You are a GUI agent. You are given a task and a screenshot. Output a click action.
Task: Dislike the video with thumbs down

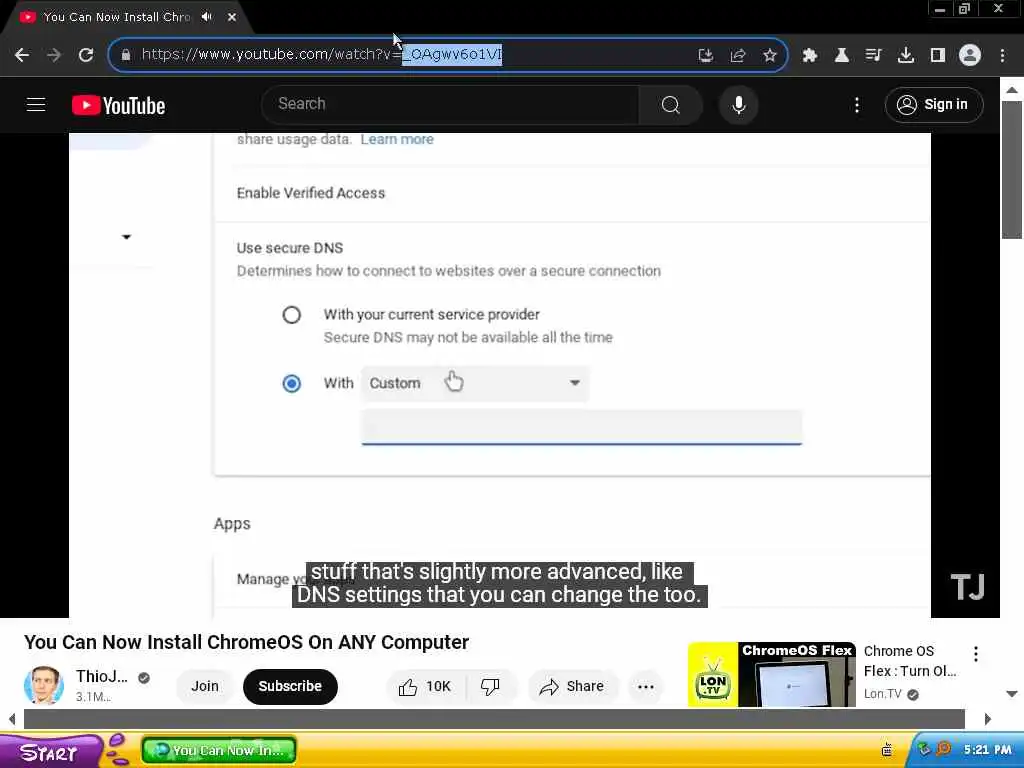pyautogui.click(x=490, y=686)
